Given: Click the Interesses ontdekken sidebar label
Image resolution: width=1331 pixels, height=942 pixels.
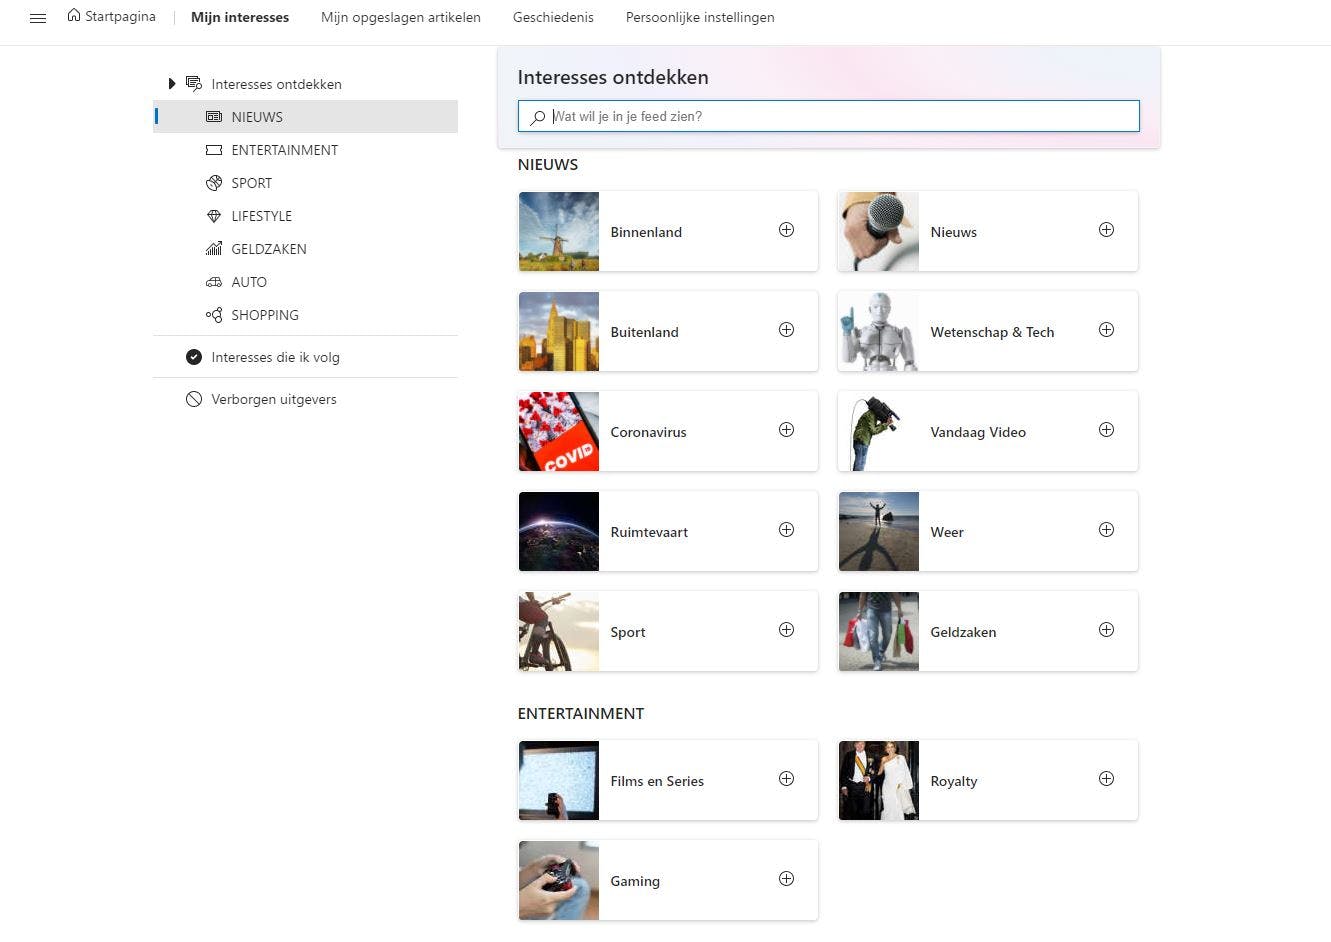Looking at the screenshot, I should (x=276, y=84).
